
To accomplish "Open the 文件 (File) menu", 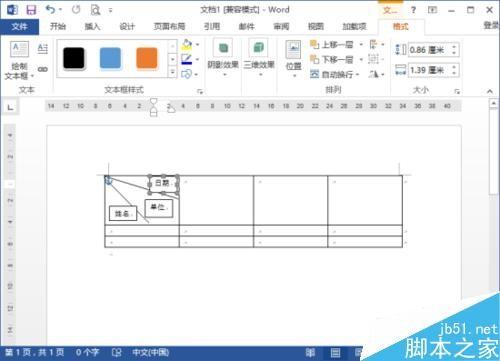I will coord(19,27).
